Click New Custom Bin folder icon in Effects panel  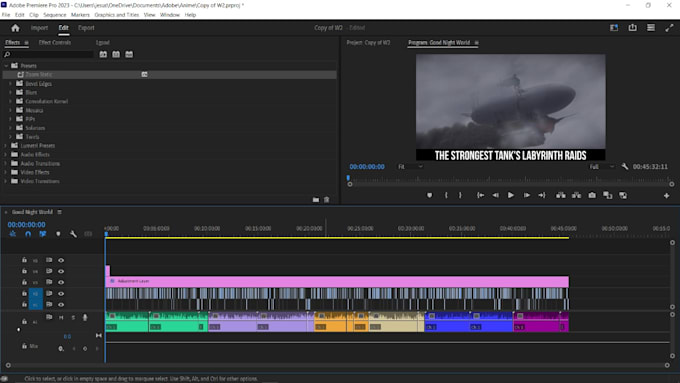(x=316, y=200)
